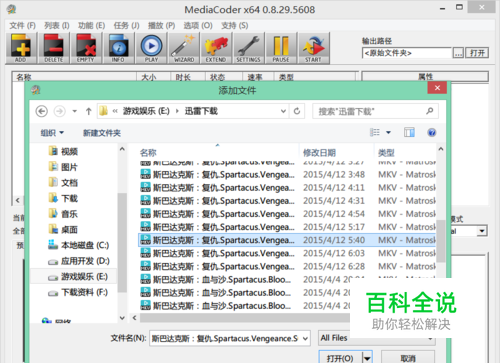Open the 文件 (F) menu
This screenshot has height=363, width=500.
click(x=22, y=25)
